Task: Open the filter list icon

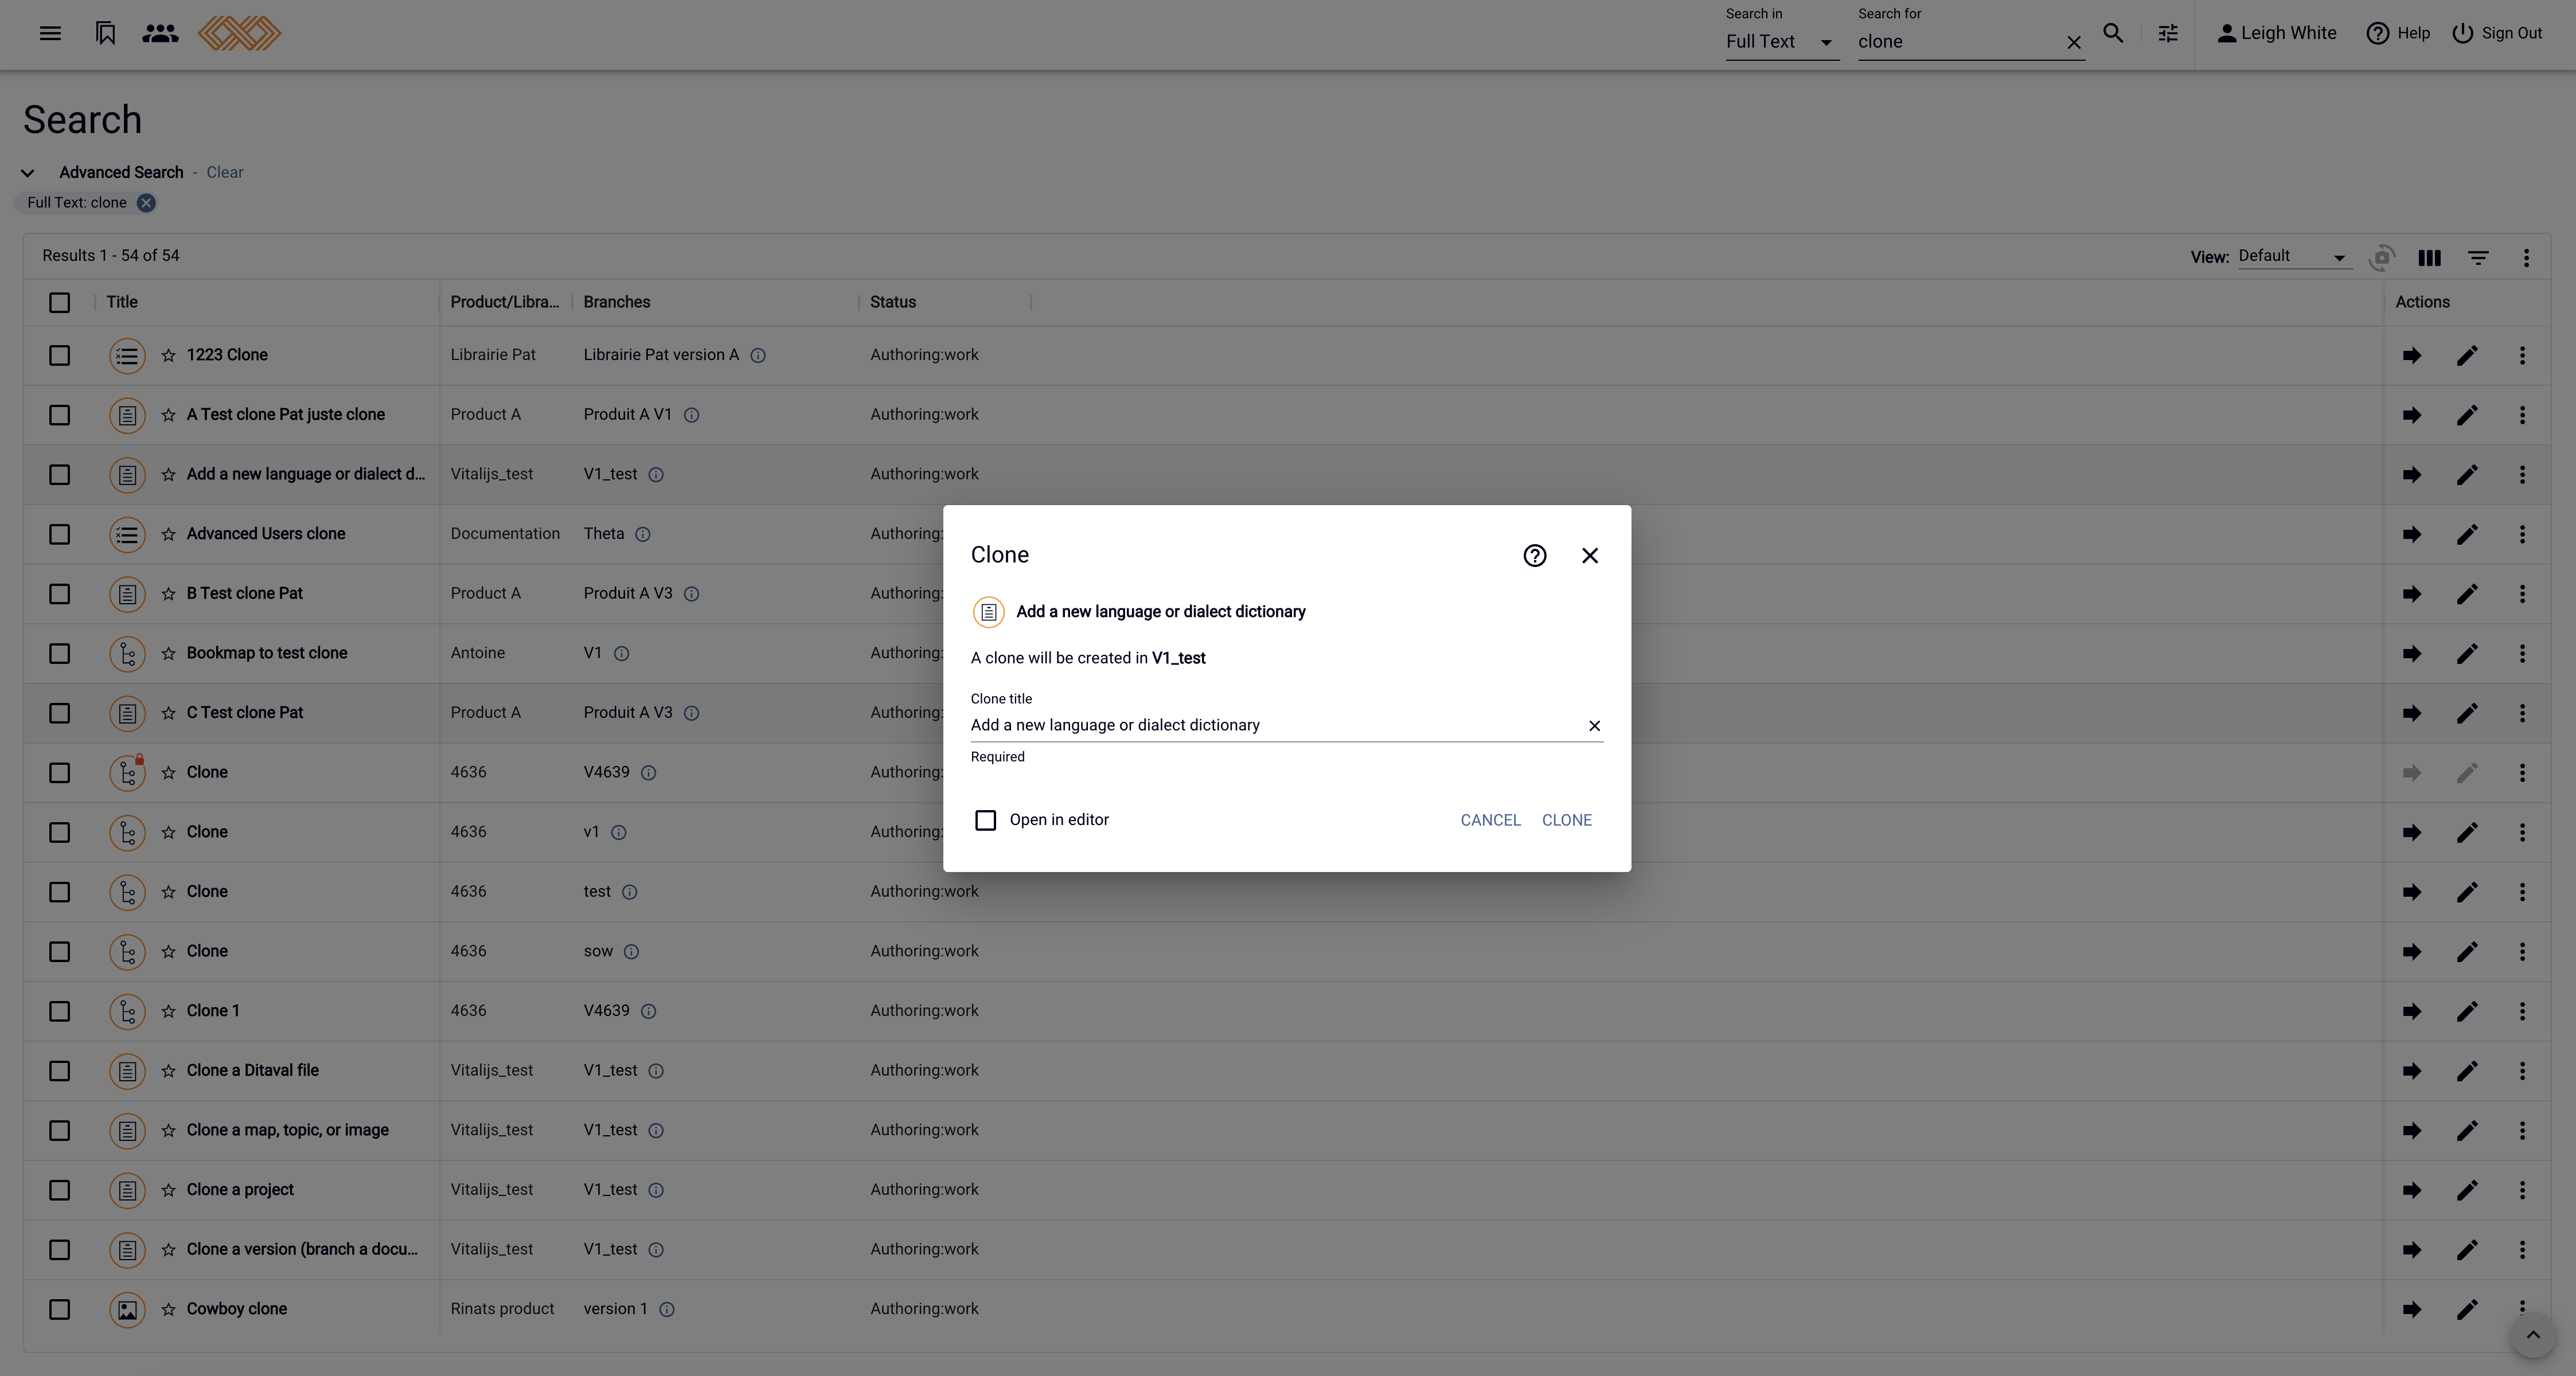Action: [2478, 258]
